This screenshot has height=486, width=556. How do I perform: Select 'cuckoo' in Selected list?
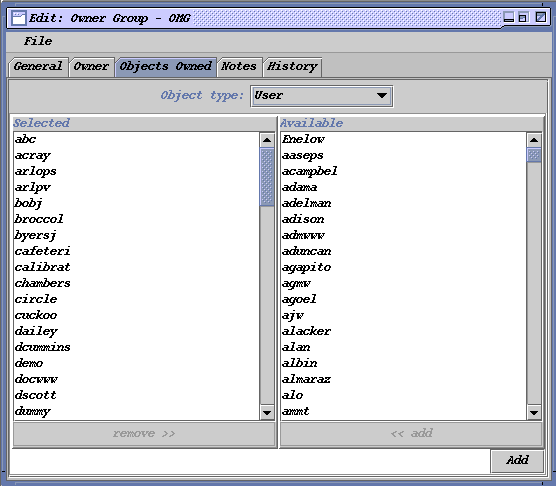point(137,315)
